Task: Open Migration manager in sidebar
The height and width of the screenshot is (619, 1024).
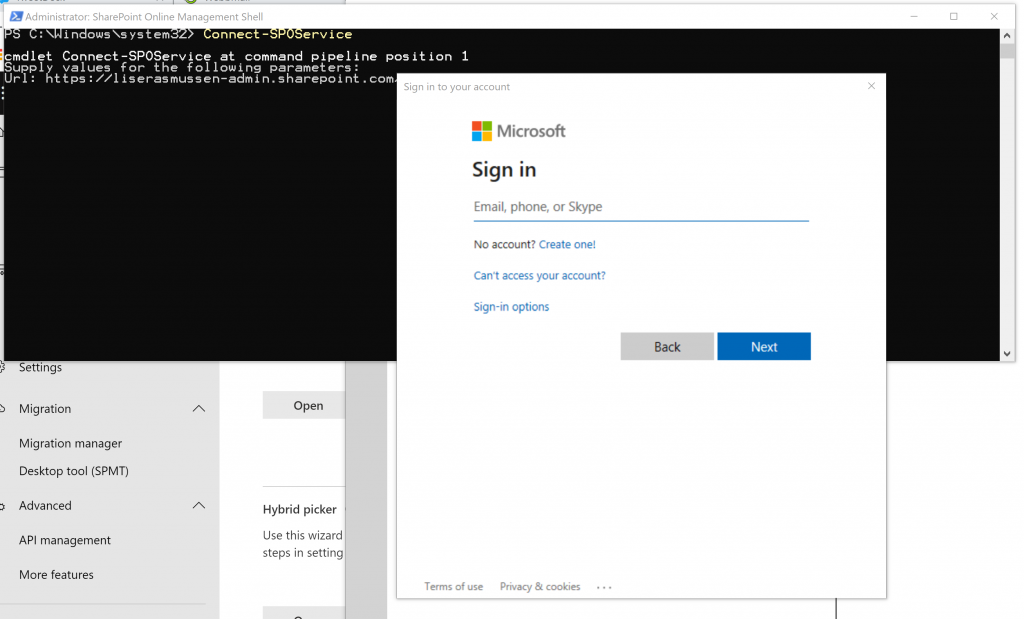Action: point(71,443)
